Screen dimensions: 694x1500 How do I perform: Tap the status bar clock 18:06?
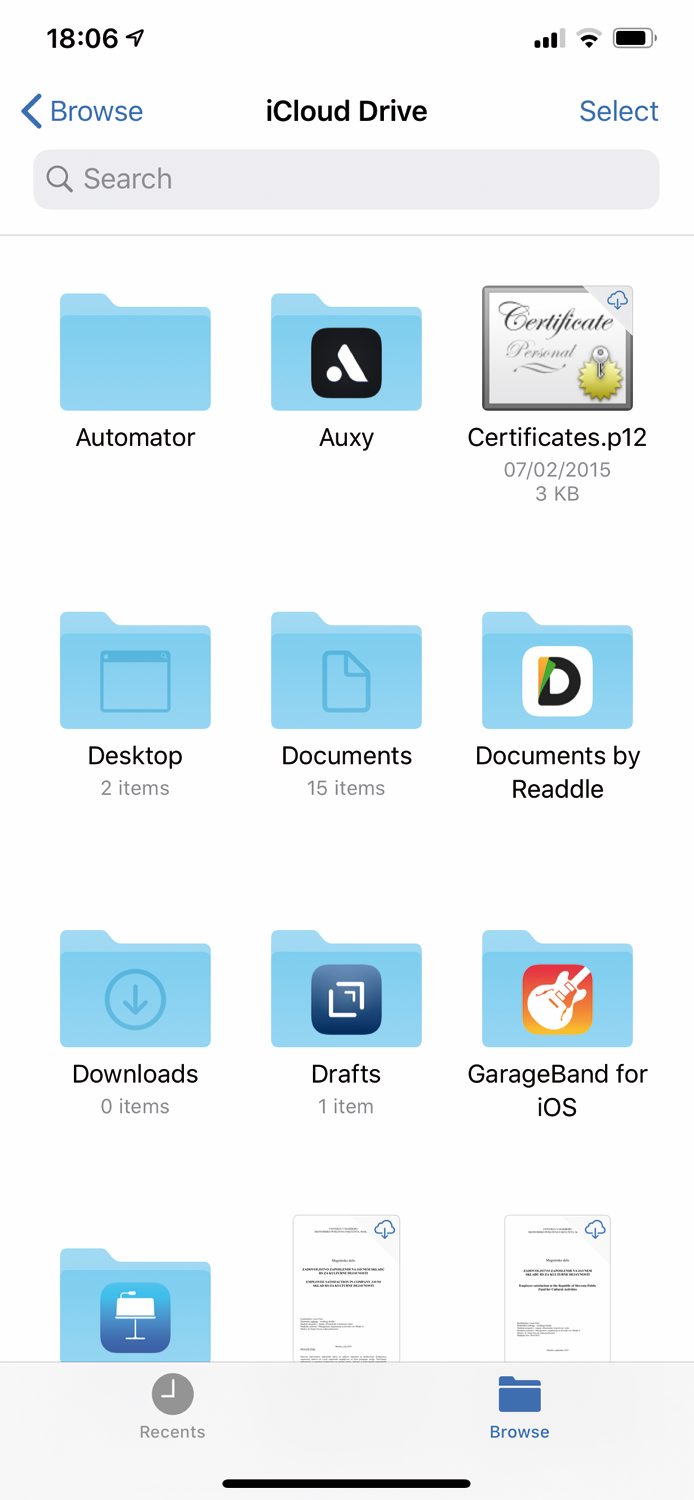point(82,38)
